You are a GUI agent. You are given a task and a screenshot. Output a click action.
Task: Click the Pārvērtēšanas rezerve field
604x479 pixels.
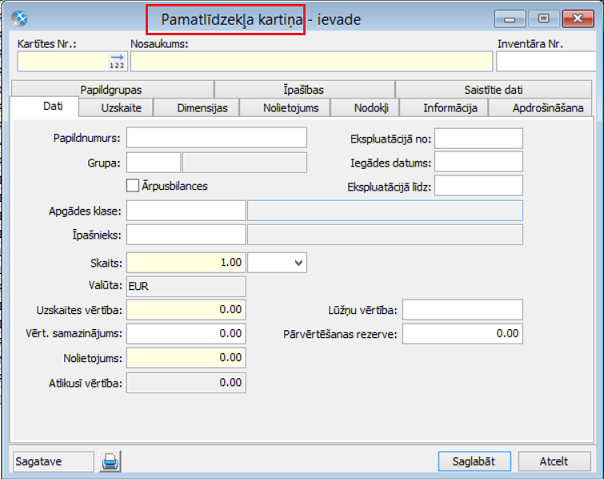pos(463,334)
